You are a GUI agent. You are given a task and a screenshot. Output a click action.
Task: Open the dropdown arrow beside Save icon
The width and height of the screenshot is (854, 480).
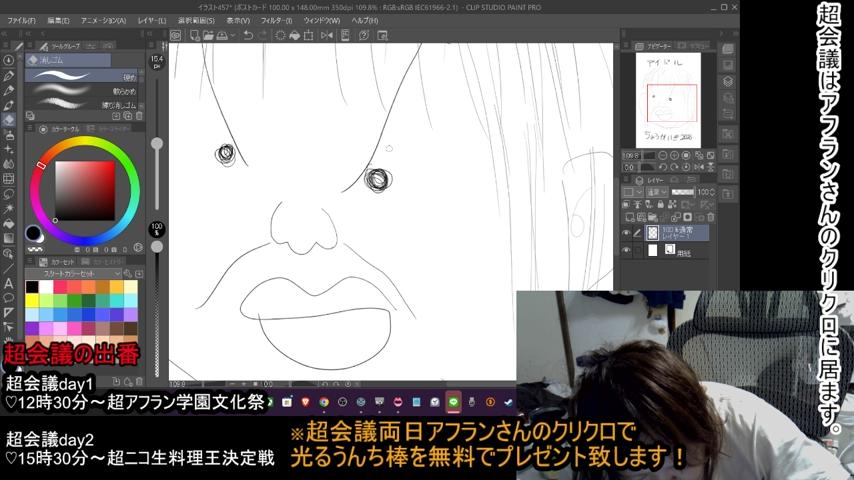point(233,35)
